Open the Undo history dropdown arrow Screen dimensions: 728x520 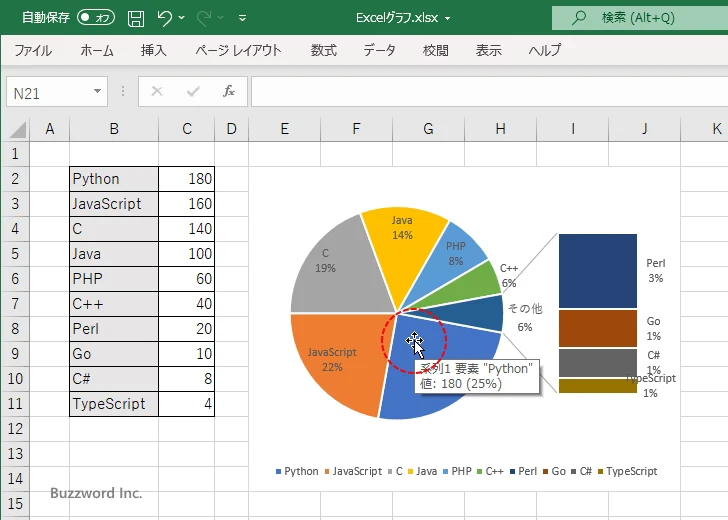point(183,17)
